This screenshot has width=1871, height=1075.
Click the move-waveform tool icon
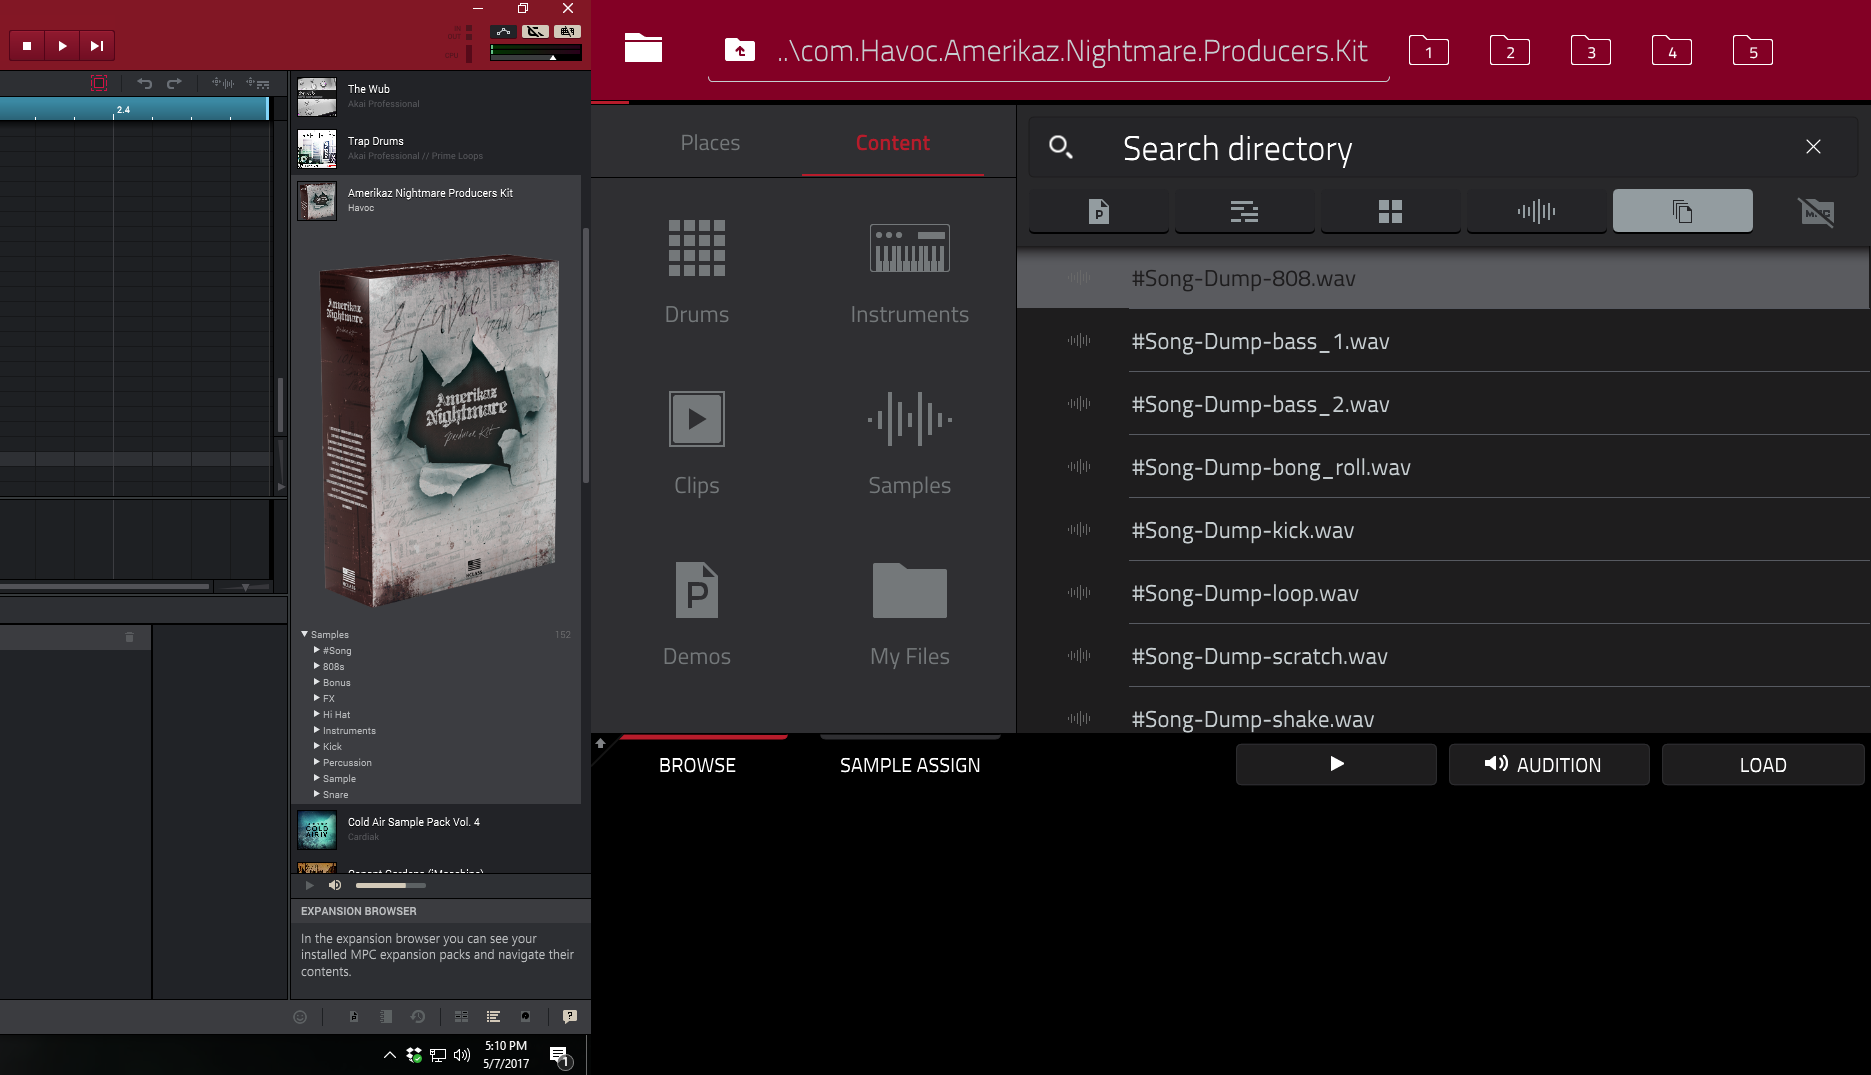[x=222, y=83]
